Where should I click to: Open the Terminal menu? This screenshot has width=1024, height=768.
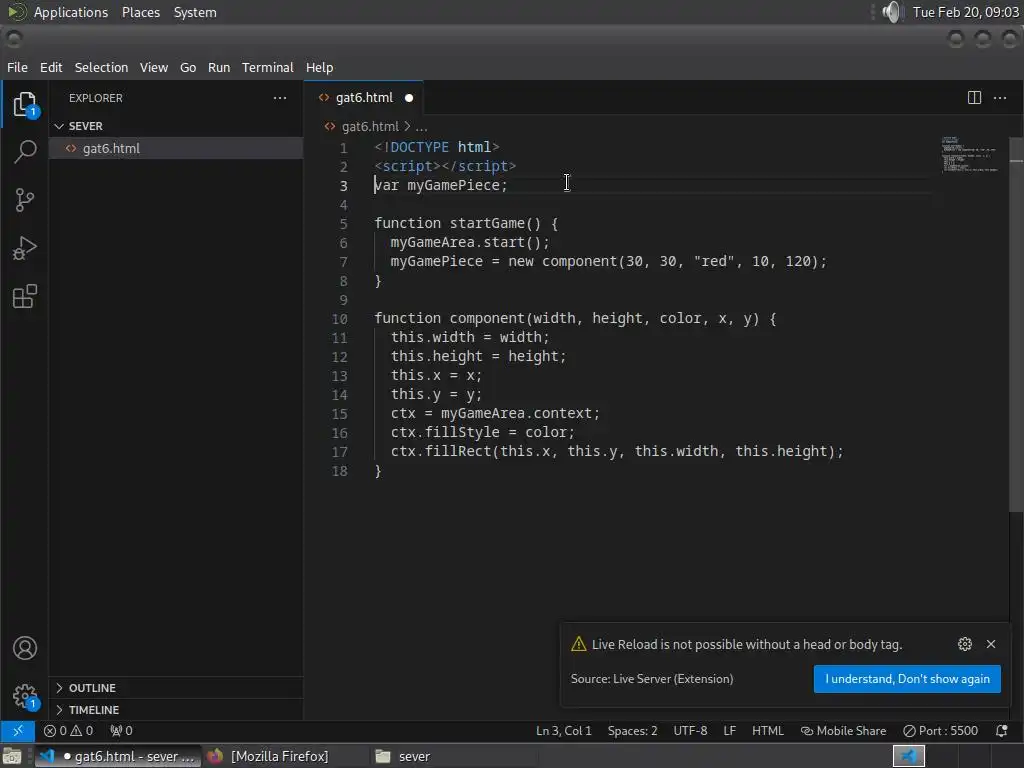pos(268,67)
